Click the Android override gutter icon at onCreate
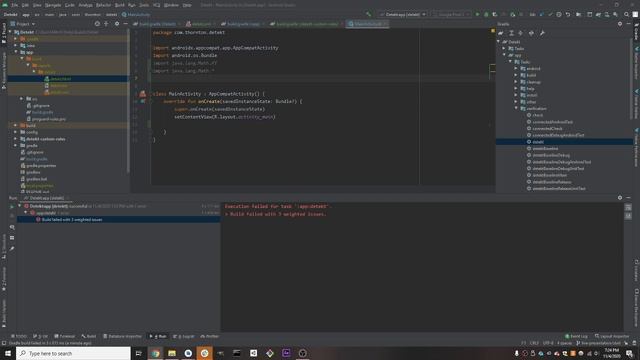Image resolution: width=640 pixels, height=360 pixels. tap(143, 101)
